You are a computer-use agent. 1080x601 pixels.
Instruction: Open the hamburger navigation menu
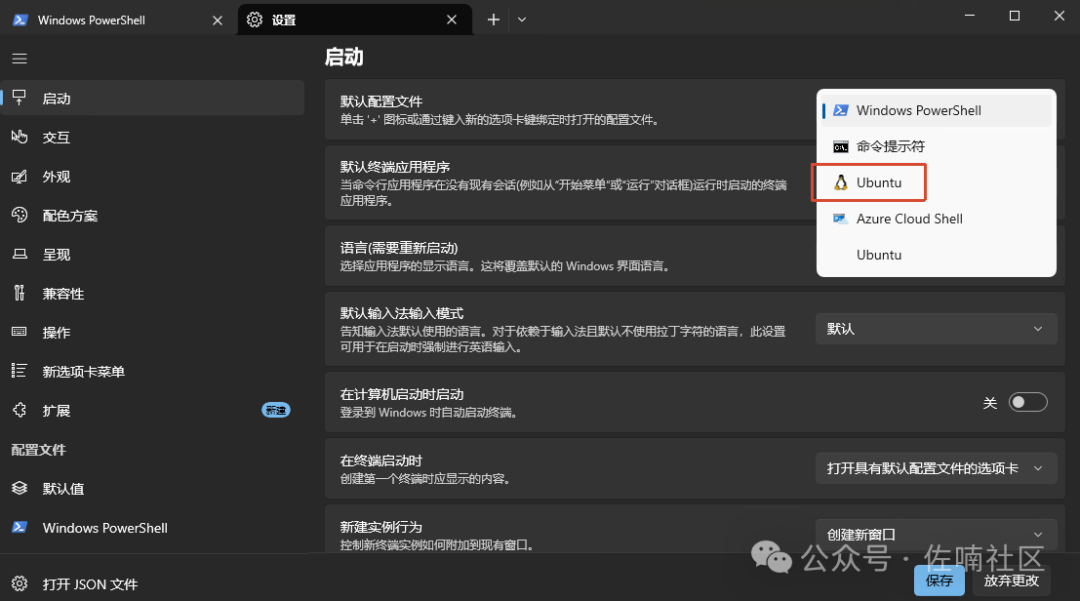point(19,59)
